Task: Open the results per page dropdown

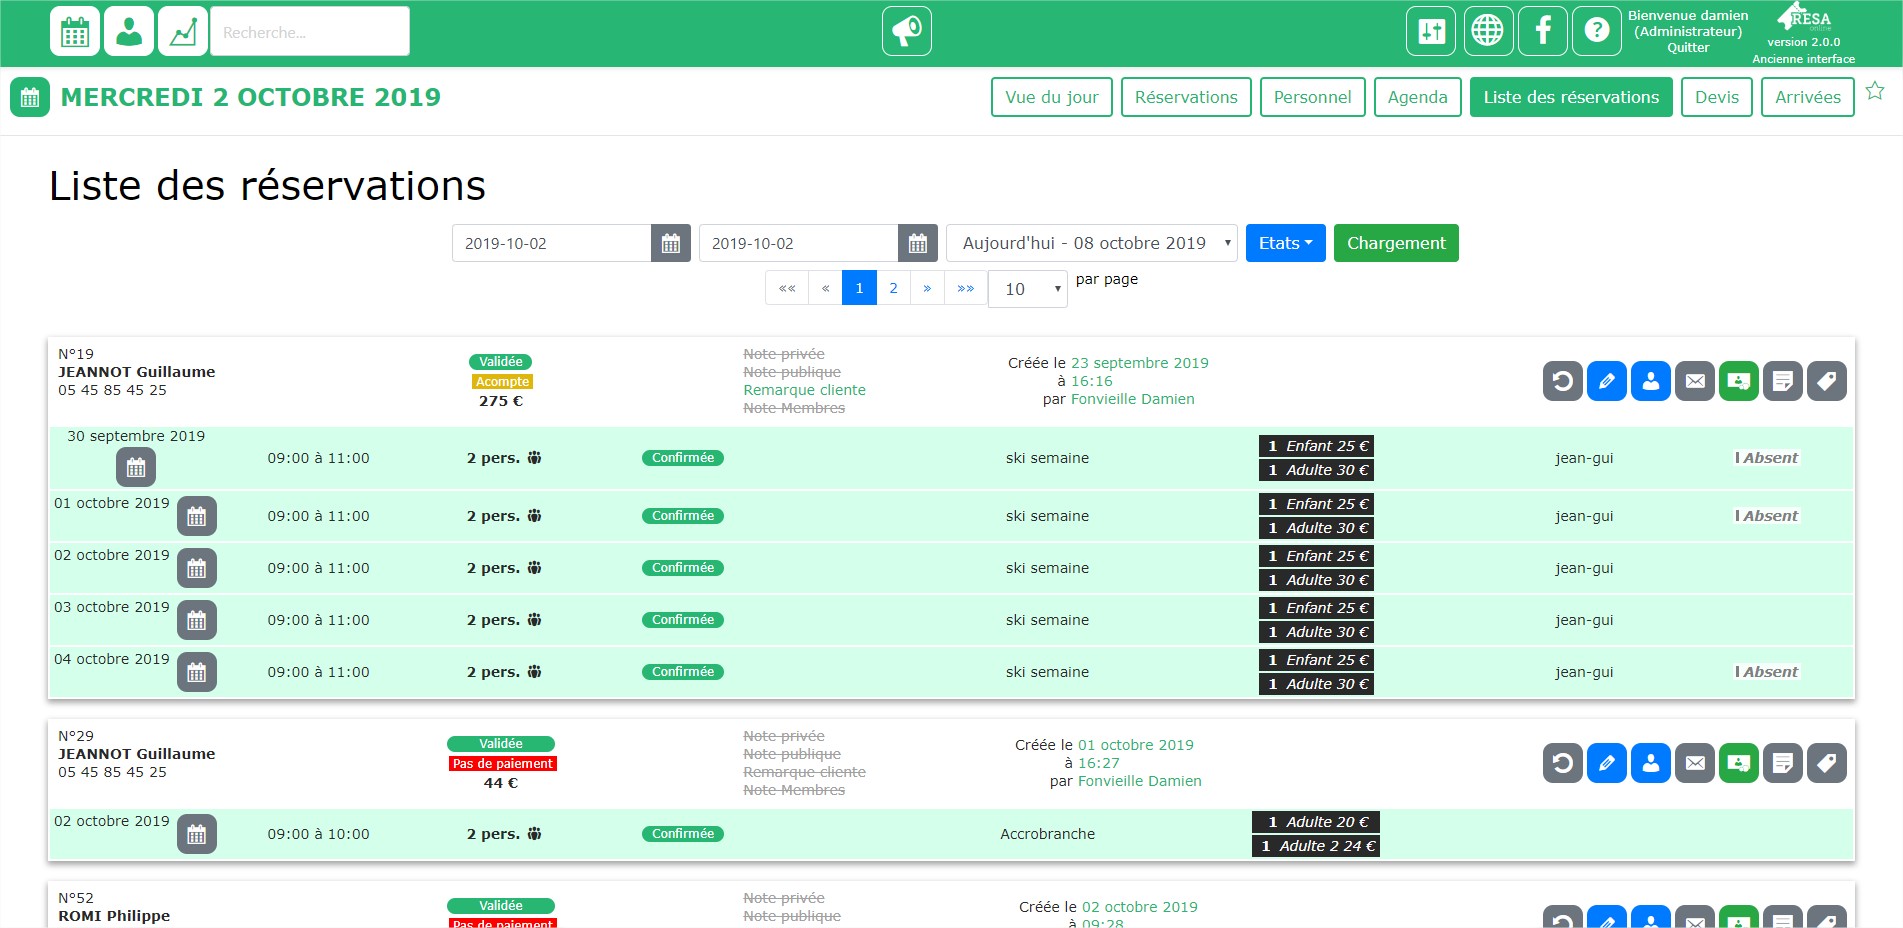Action: pyautogui.click(x=1027, y=289)
